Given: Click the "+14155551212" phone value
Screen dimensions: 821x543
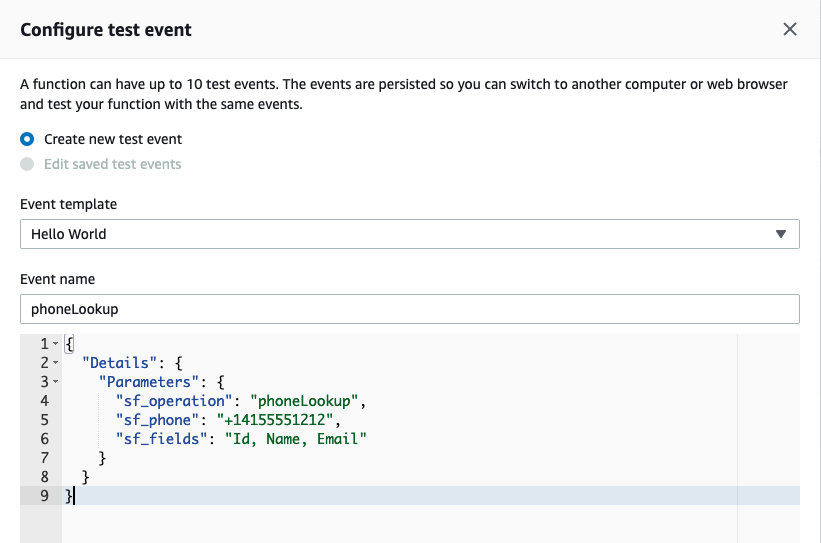Looking at the screenshot, I should pyautogui.click(x=275, y=420).
